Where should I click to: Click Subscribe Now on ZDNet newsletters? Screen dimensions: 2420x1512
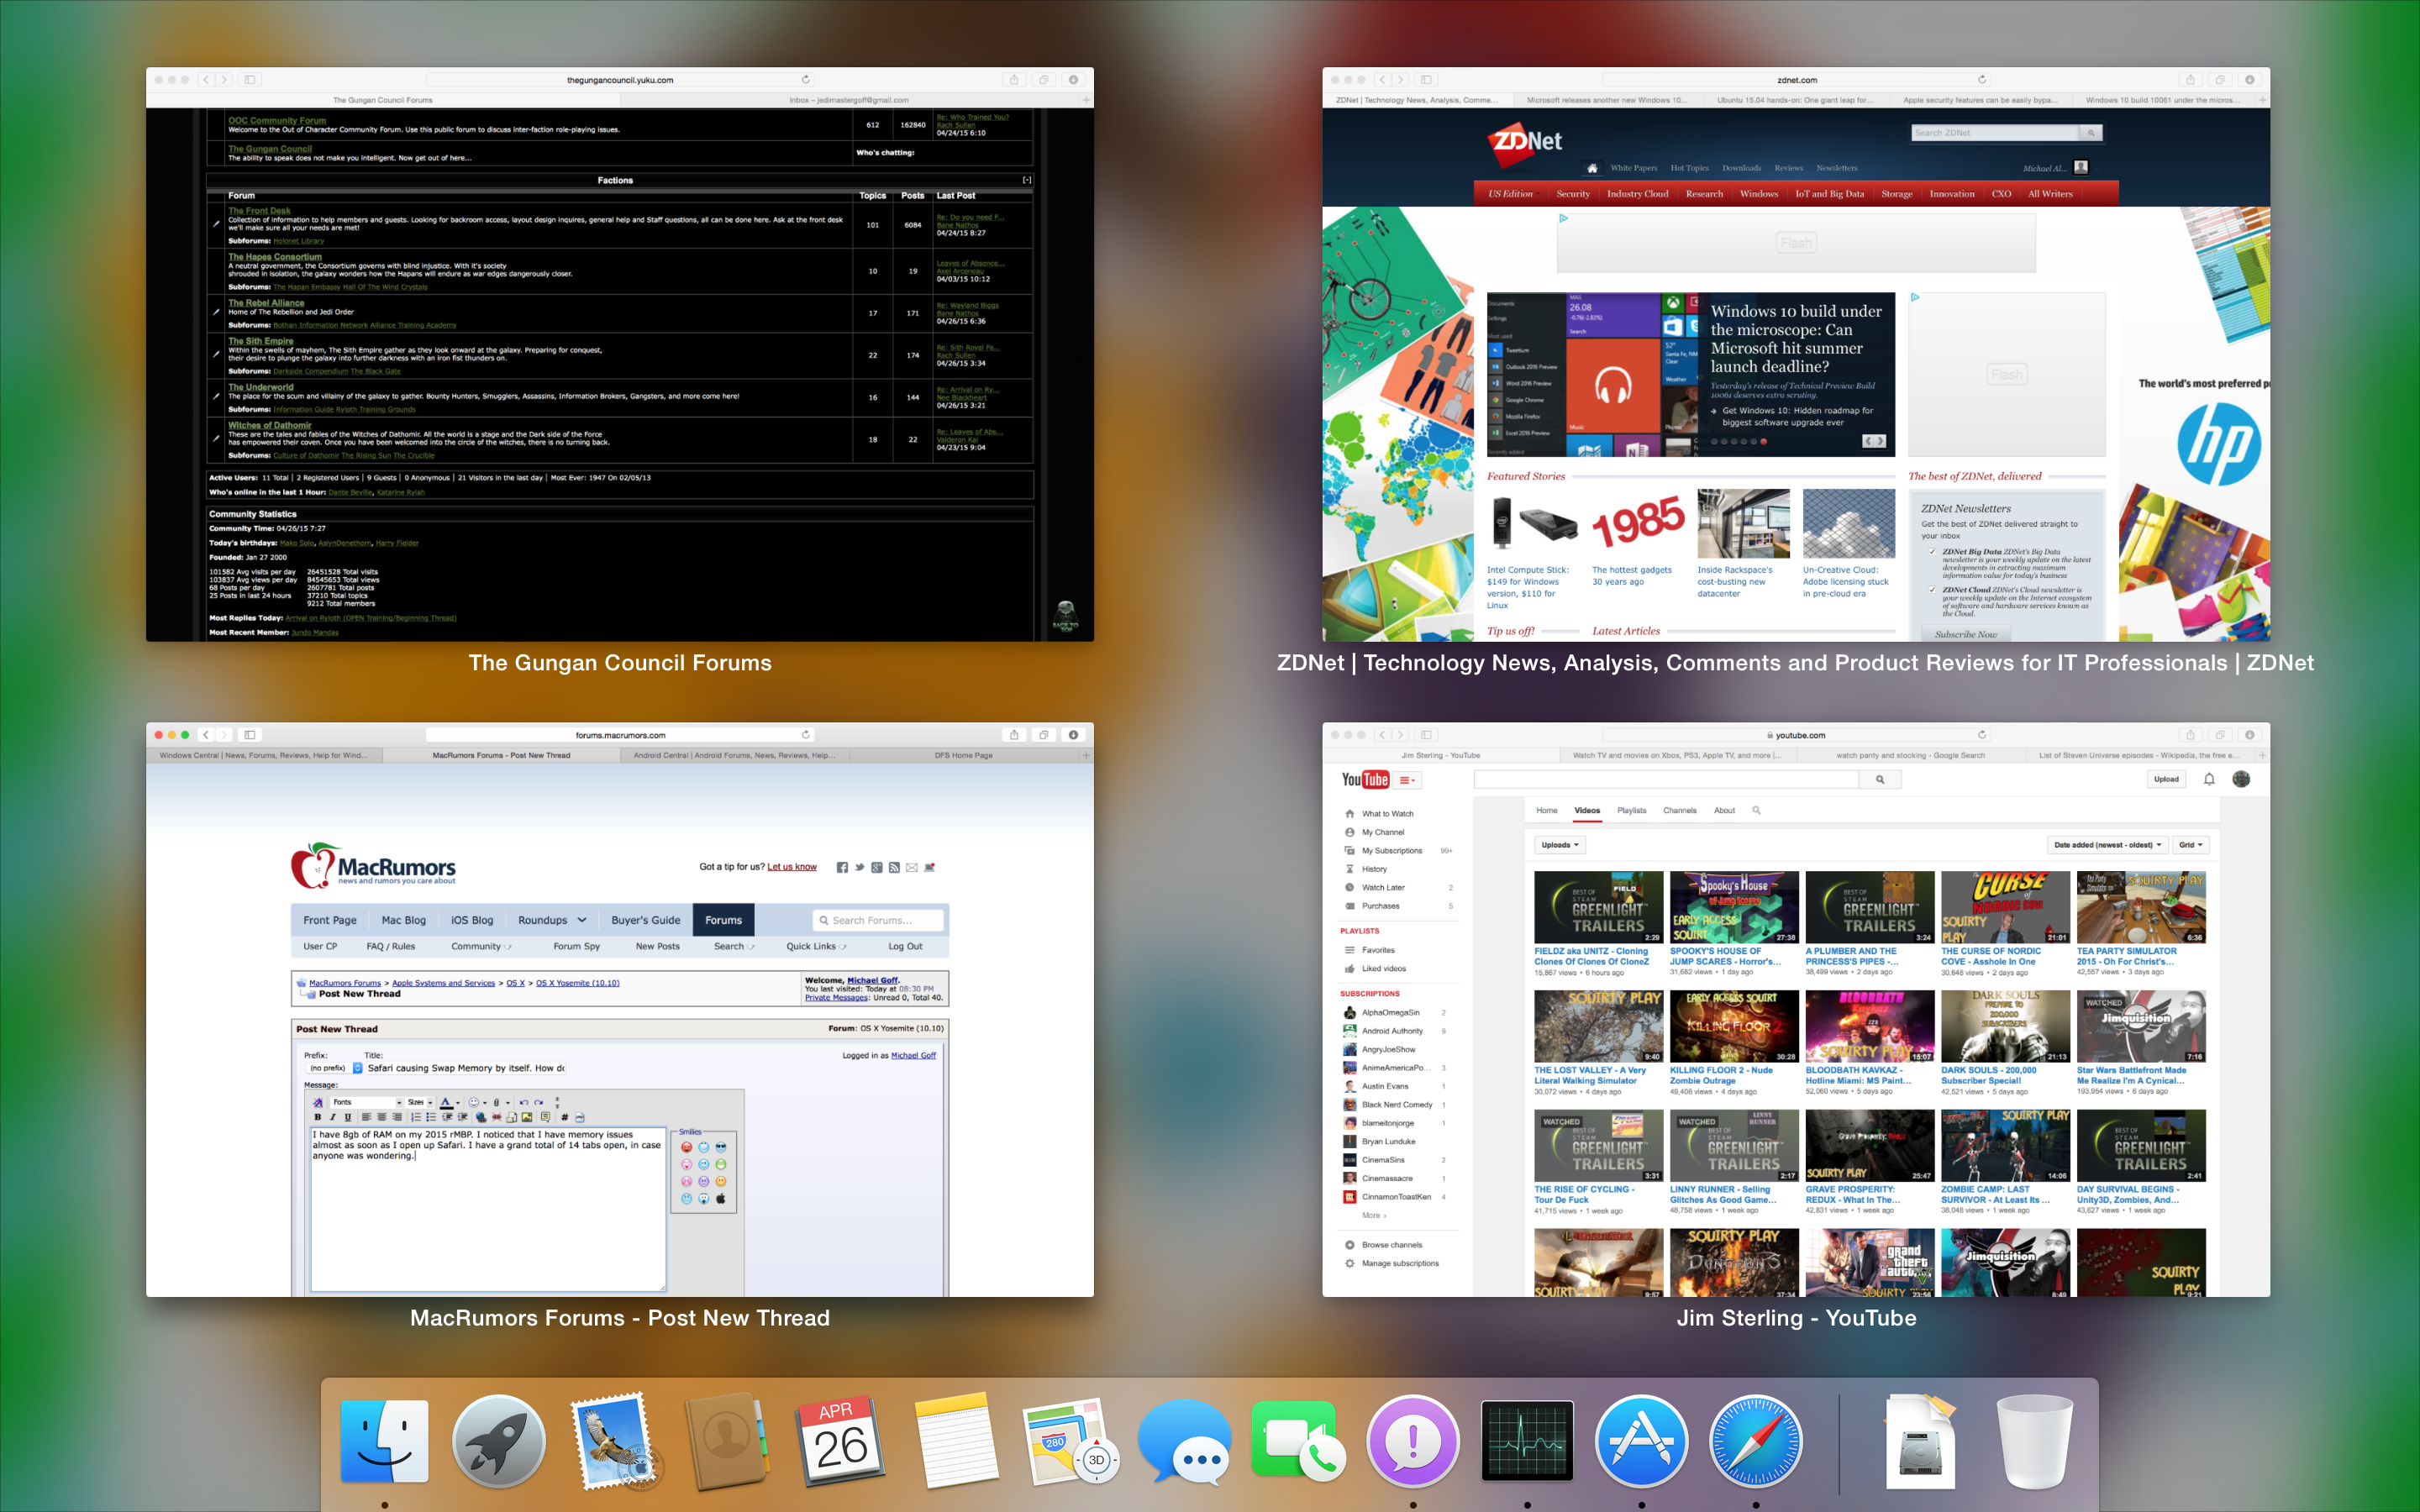coord(1965,634)
